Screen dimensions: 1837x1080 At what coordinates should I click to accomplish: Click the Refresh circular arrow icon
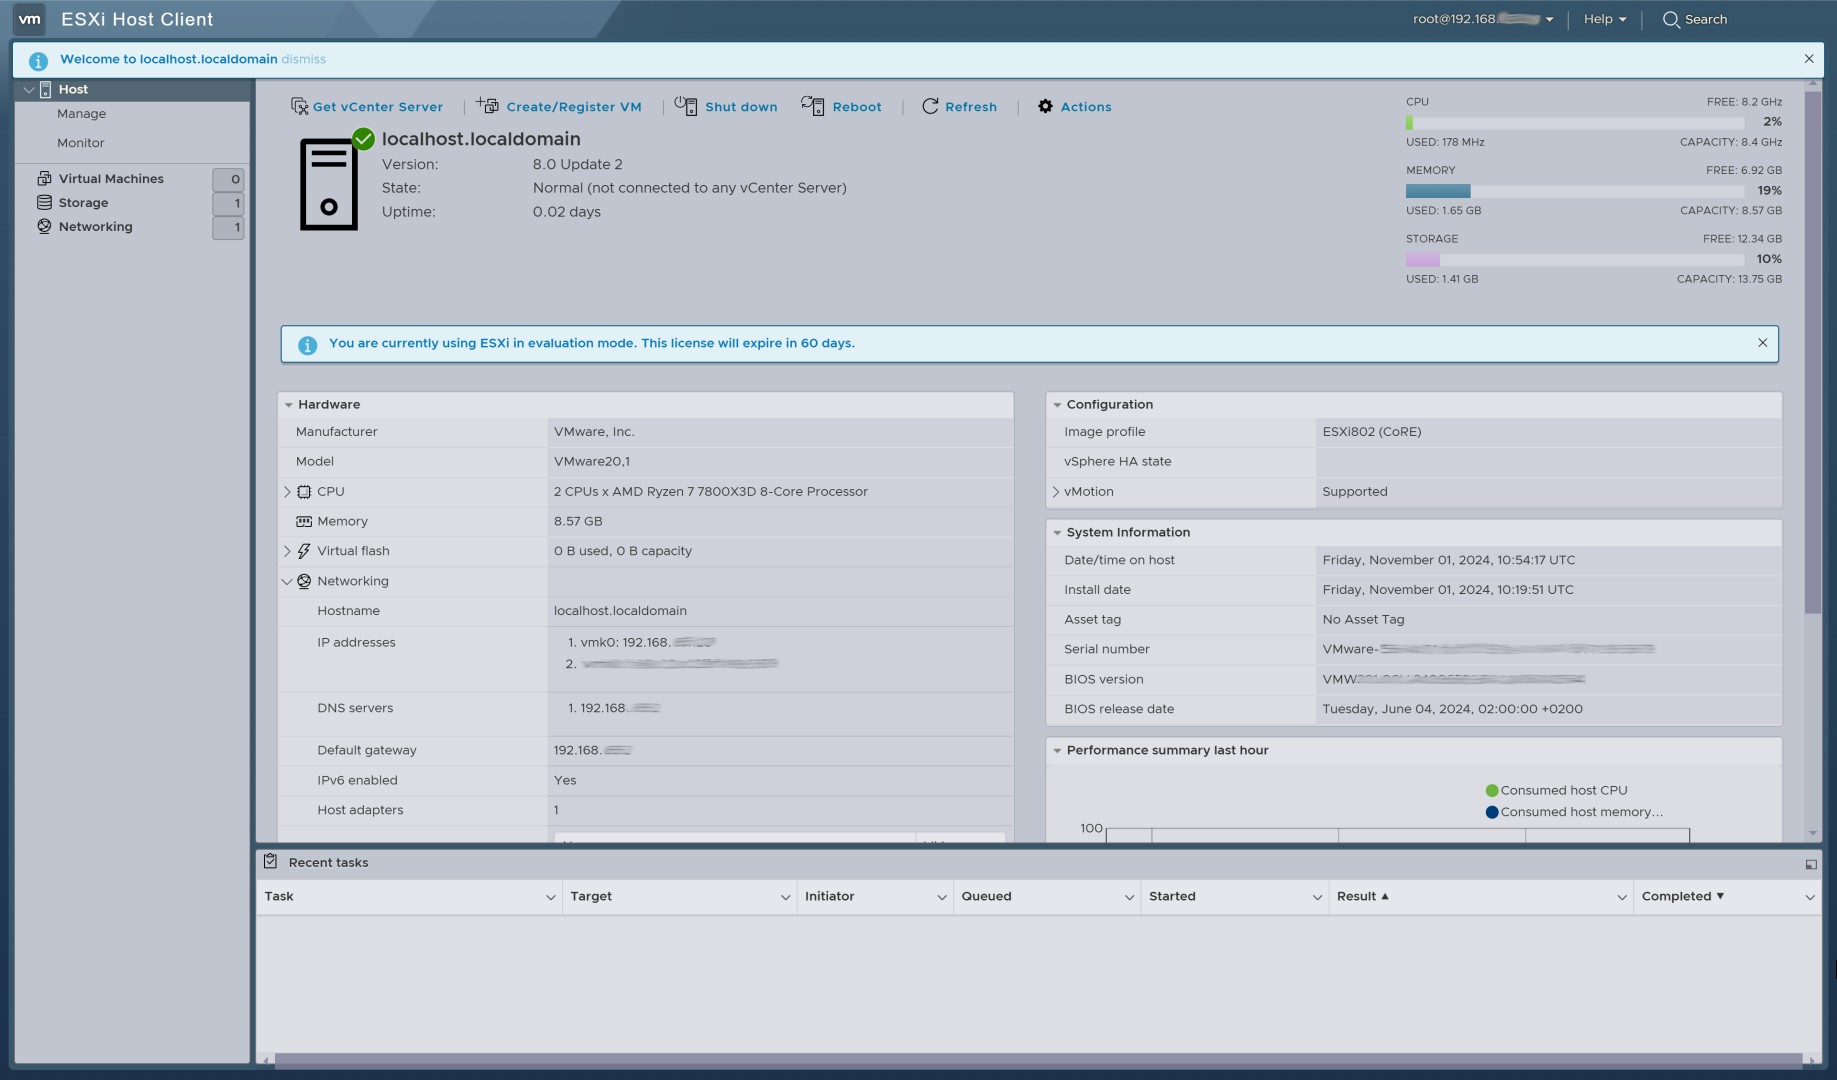point(930,106)
